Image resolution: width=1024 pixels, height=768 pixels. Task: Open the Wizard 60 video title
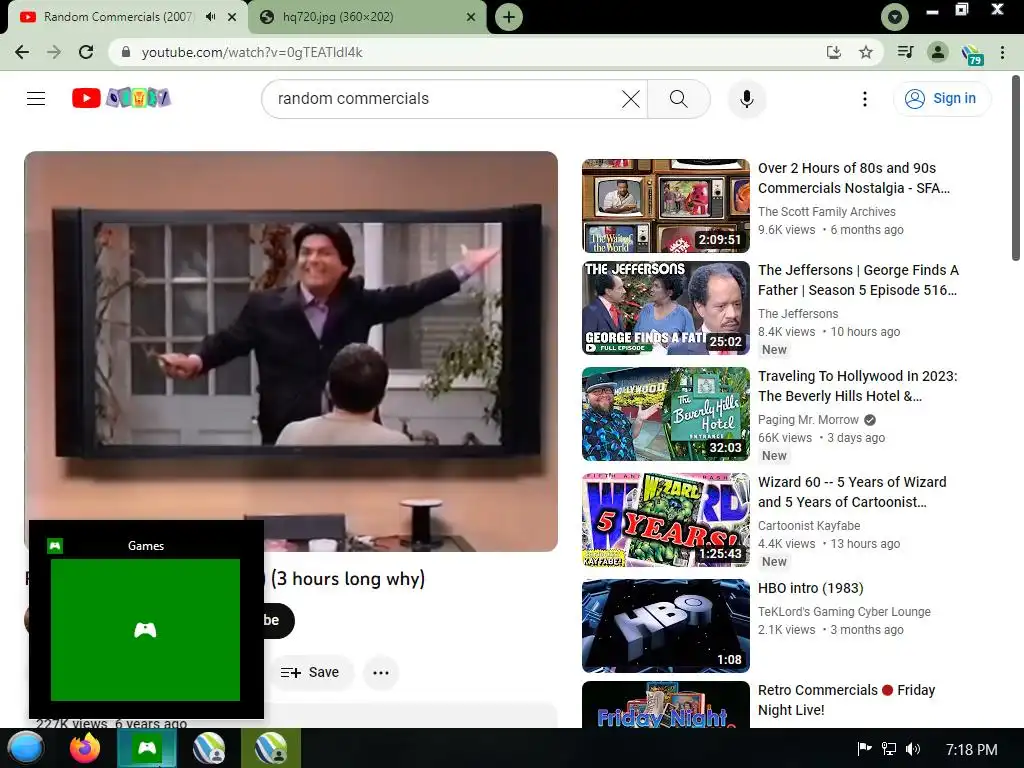(x=852, y=492)
